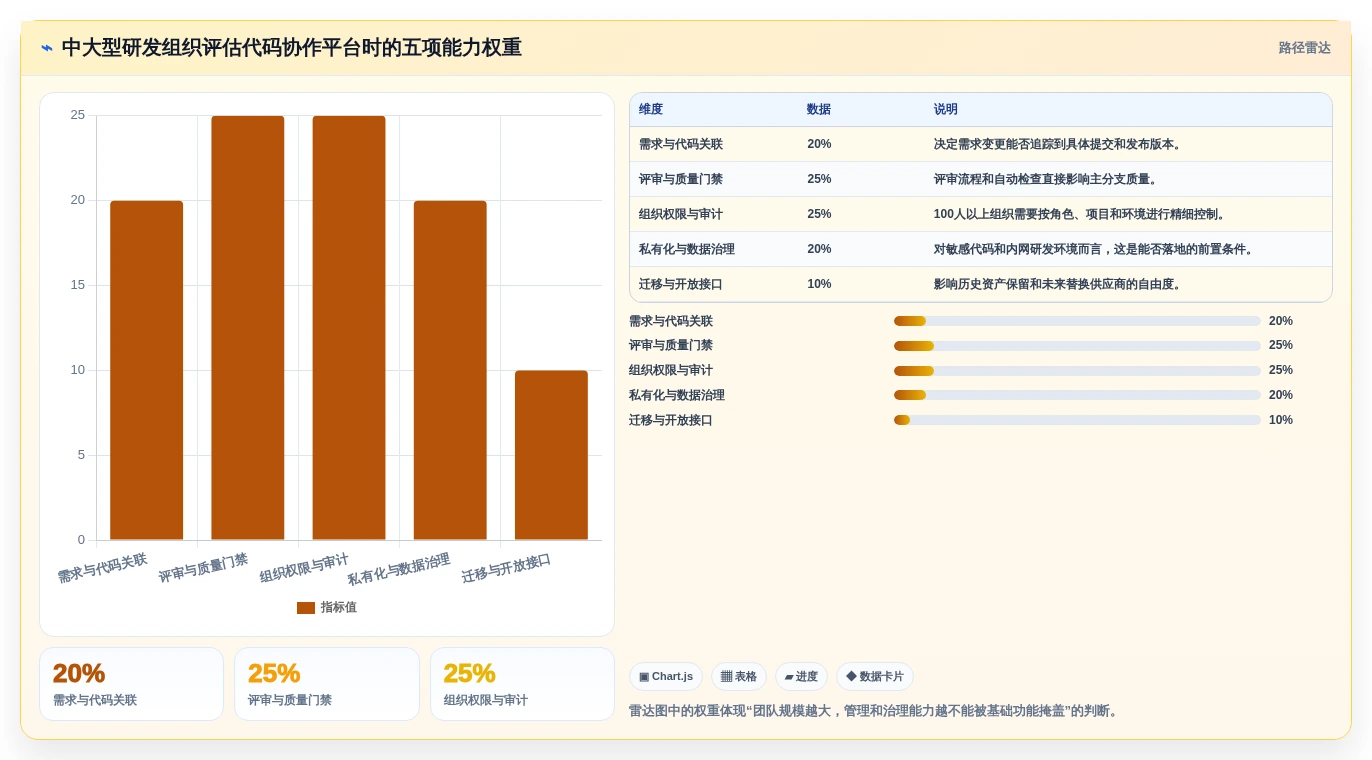1372x760 pixels.
Task: Toggle the 指标值 legend swatch
Action: coord(306,608)
